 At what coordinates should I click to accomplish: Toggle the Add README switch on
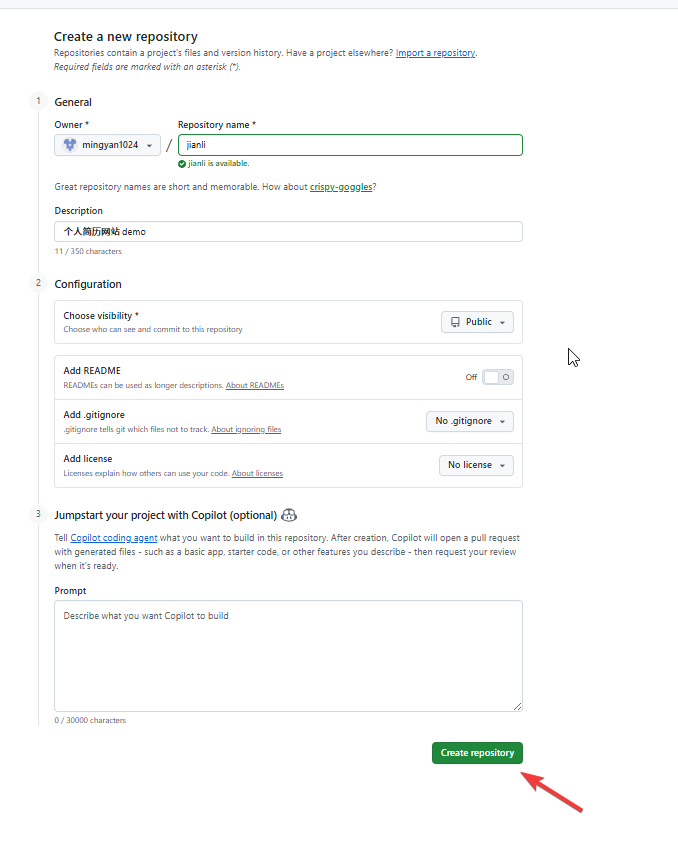tap(497, 377)
